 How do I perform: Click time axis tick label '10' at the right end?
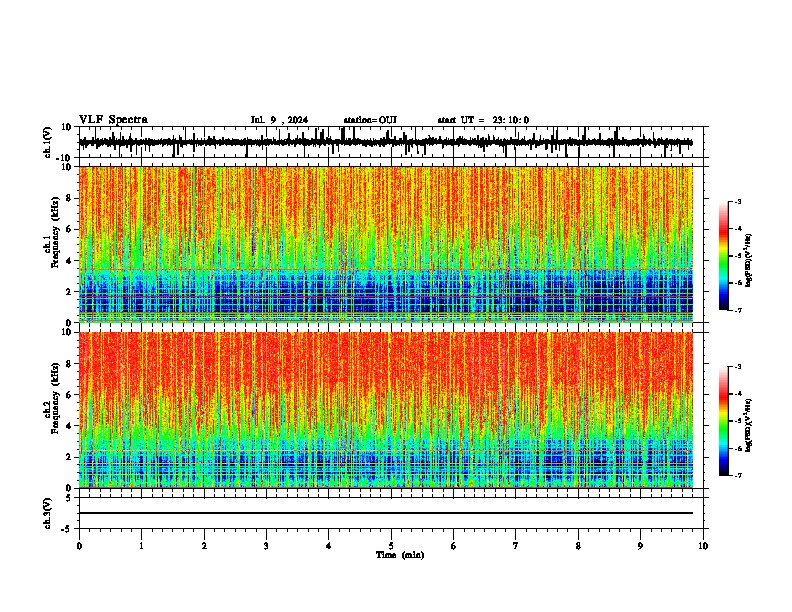[x=703, y=546]
